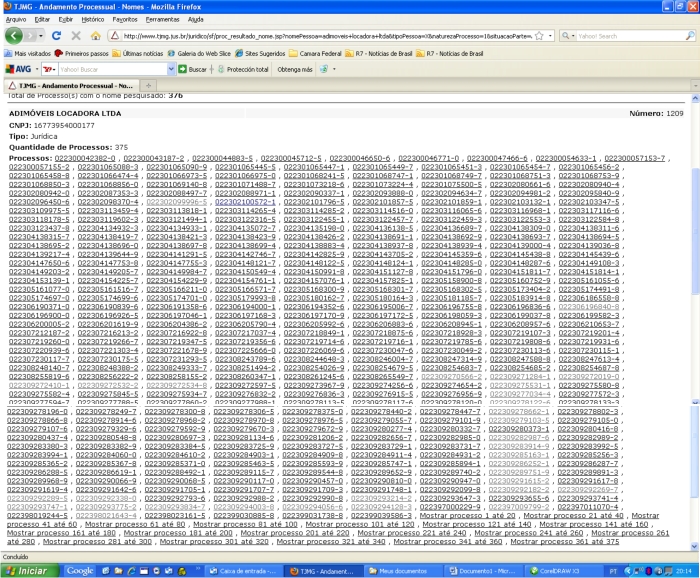Screen dimensions: 700x578
Task: Open the Editar menu
Action: coord(42,20)
